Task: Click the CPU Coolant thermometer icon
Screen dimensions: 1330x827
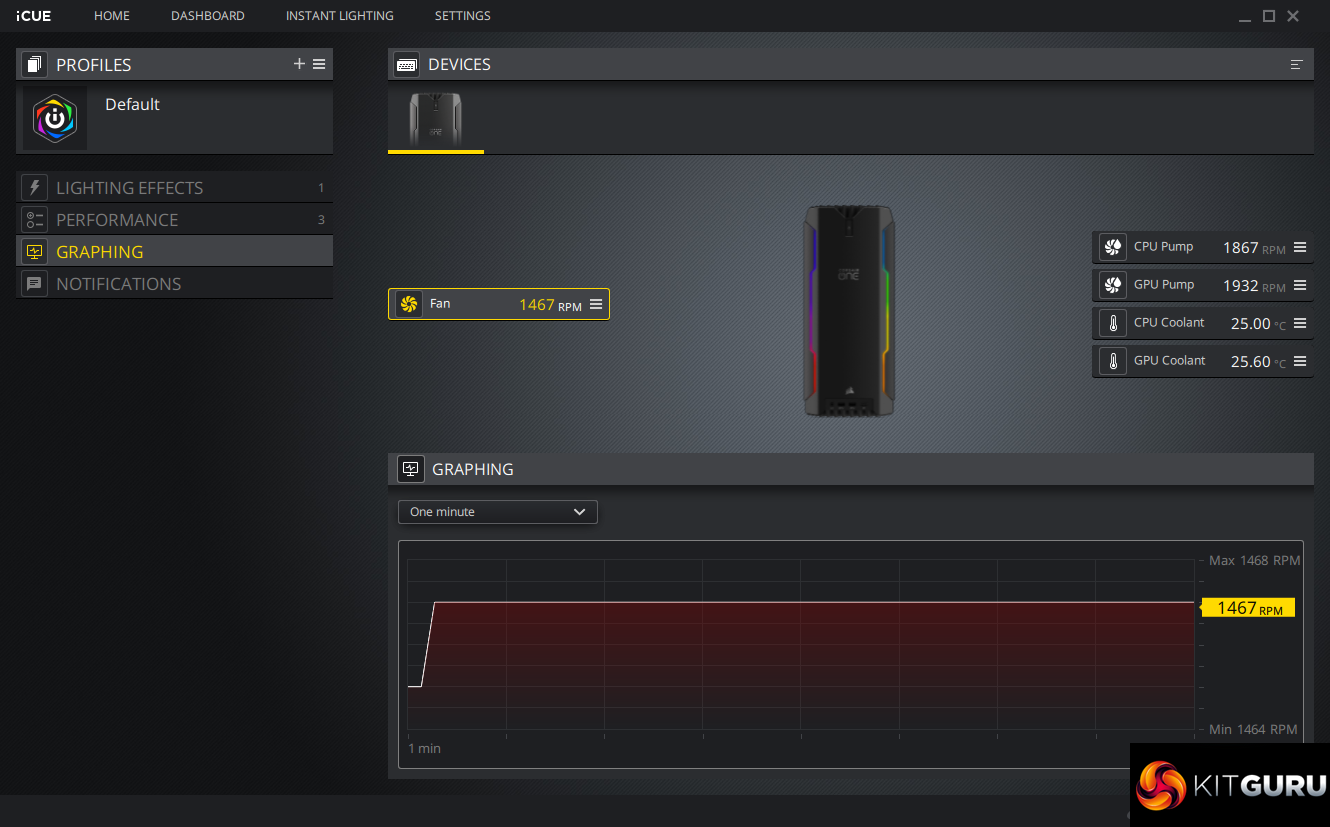Action: [x=1112, y=323]
